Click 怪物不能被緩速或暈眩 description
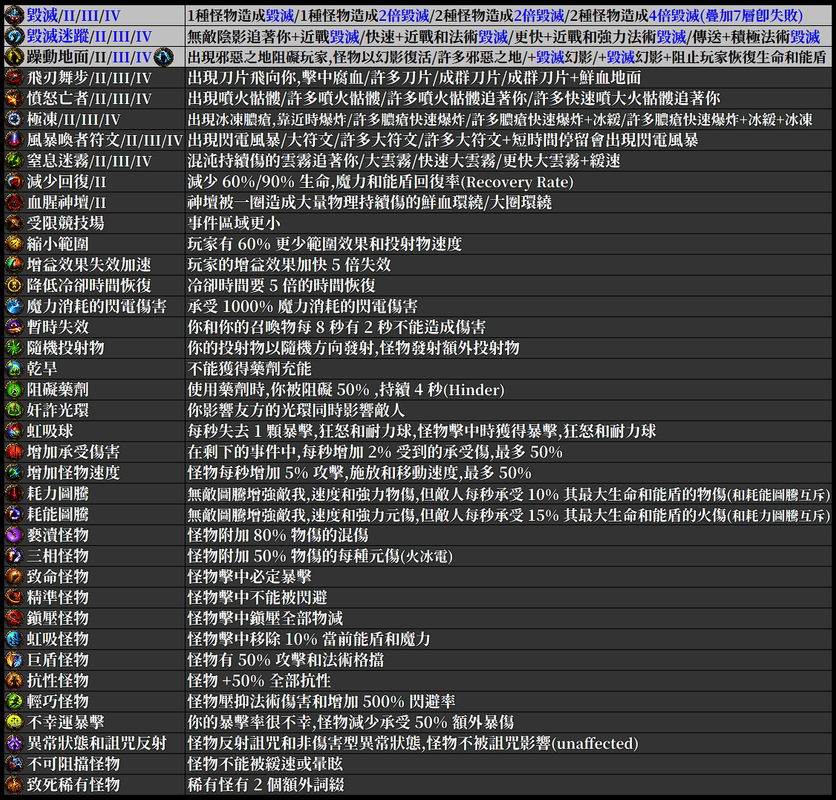The image size is (836, 800). click(x=265, y=764)
